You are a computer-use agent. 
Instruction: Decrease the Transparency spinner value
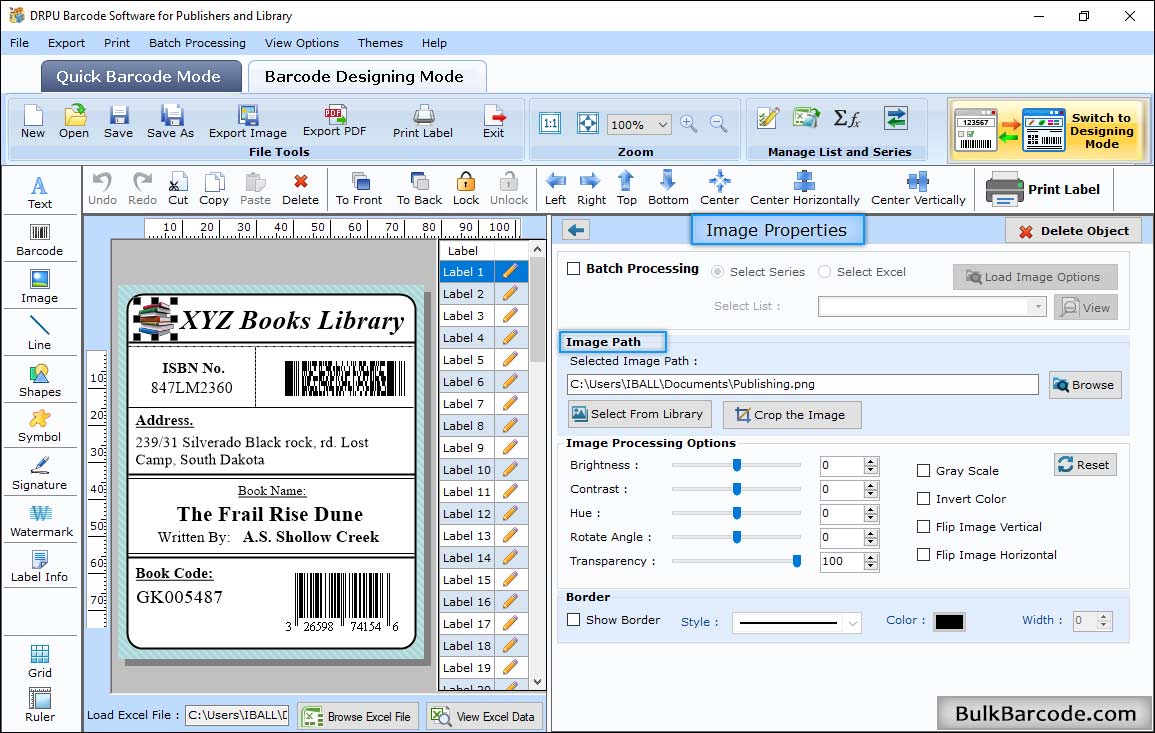tap(871, 566)
